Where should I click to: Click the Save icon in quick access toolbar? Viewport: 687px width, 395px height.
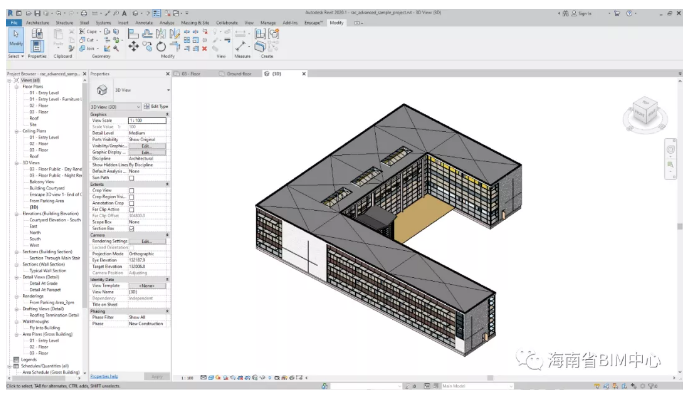37,14
